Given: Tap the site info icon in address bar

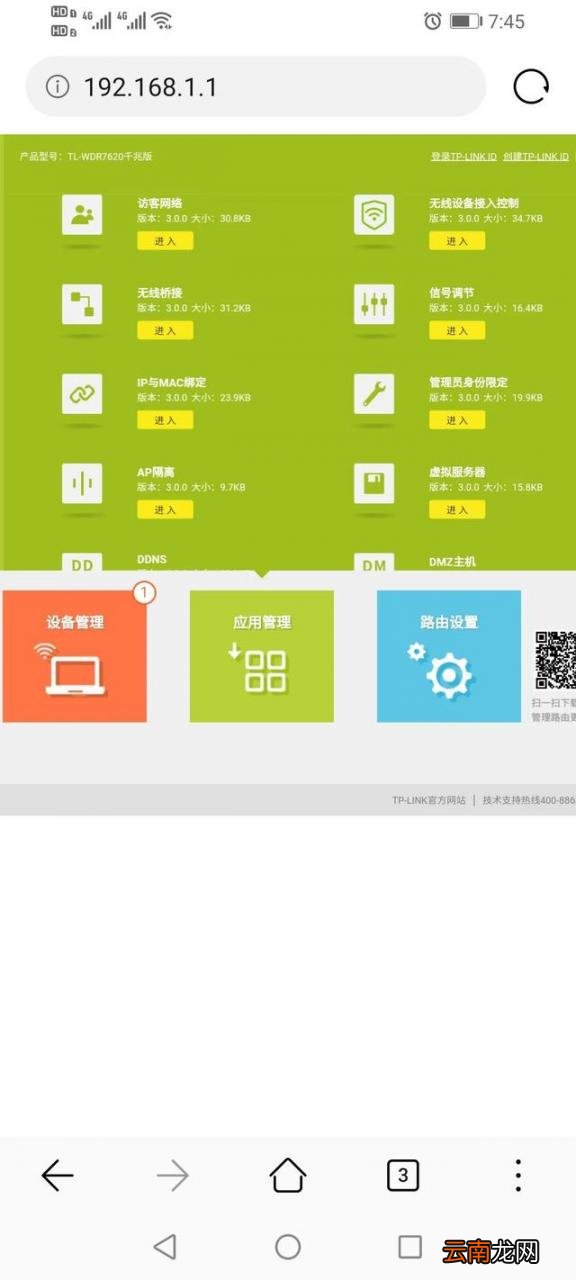Looking at the screenshot, I should (58, 87).
